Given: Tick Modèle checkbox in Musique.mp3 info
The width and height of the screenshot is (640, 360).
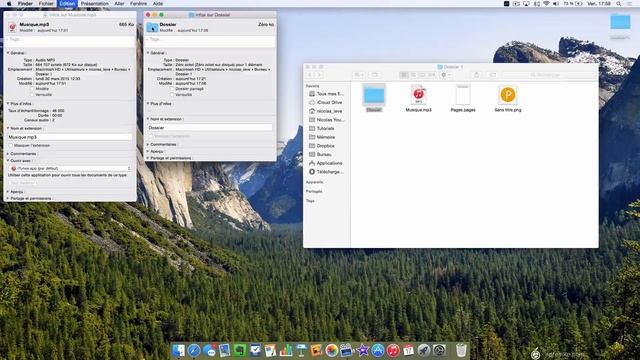Looking at the screenshot, I should 32,89.
